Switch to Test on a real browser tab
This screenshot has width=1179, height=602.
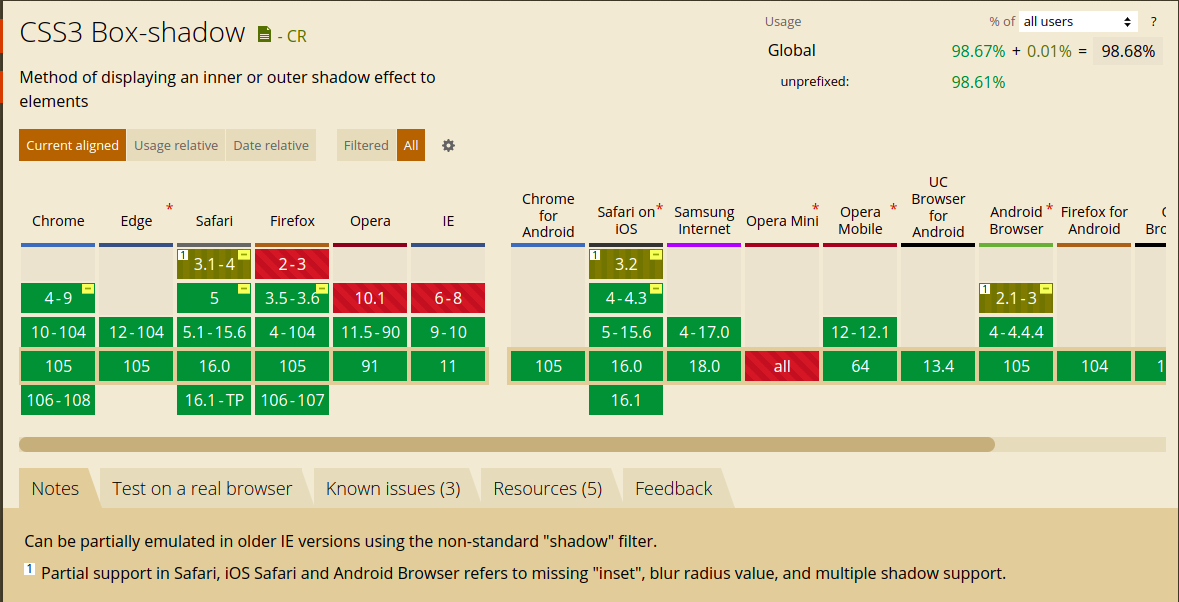(x=202, y=489)
